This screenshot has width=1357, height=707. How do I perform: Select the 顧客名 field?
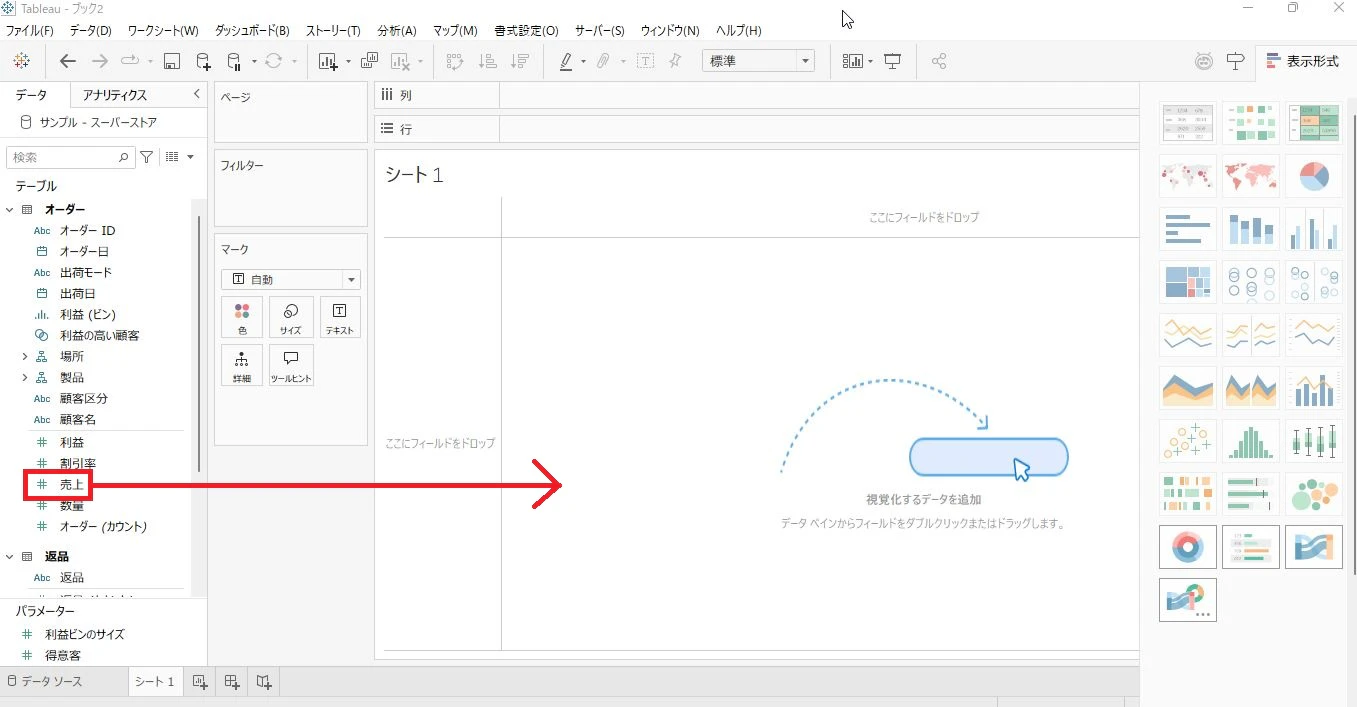(78, 419)
